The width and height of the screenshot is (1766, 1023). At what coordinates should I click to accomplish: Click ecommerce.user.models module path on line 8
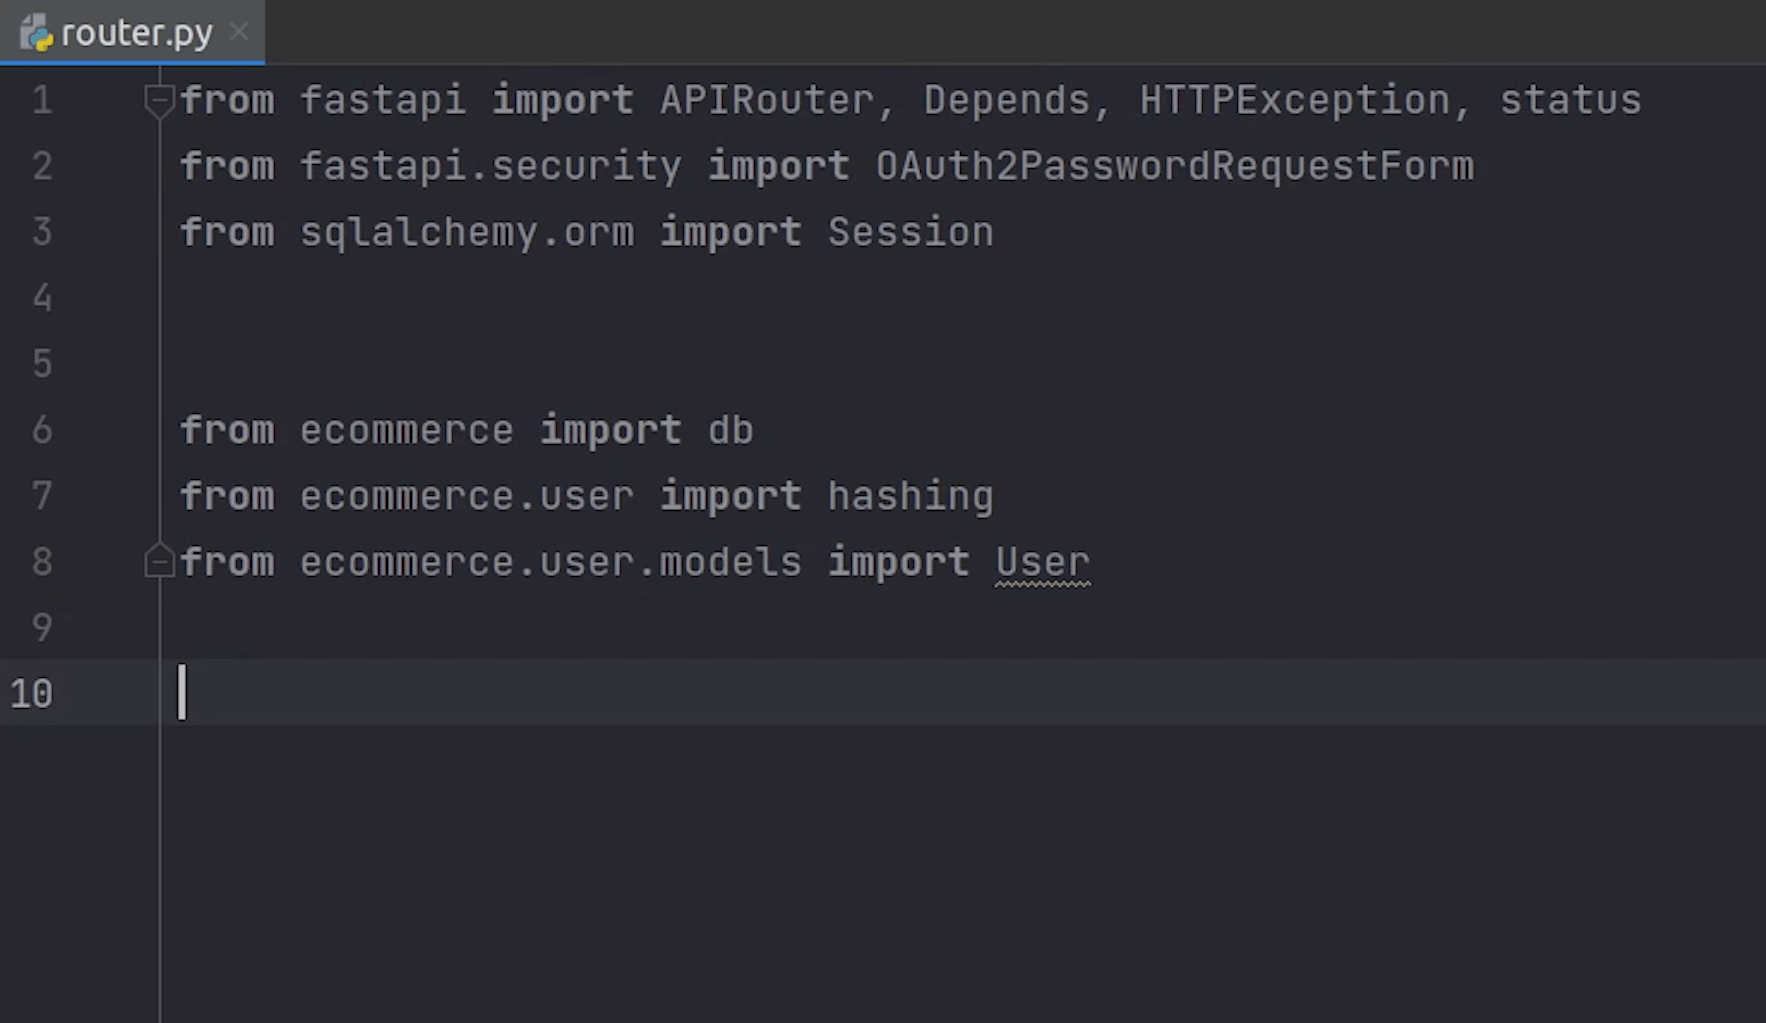pos(550,562)
